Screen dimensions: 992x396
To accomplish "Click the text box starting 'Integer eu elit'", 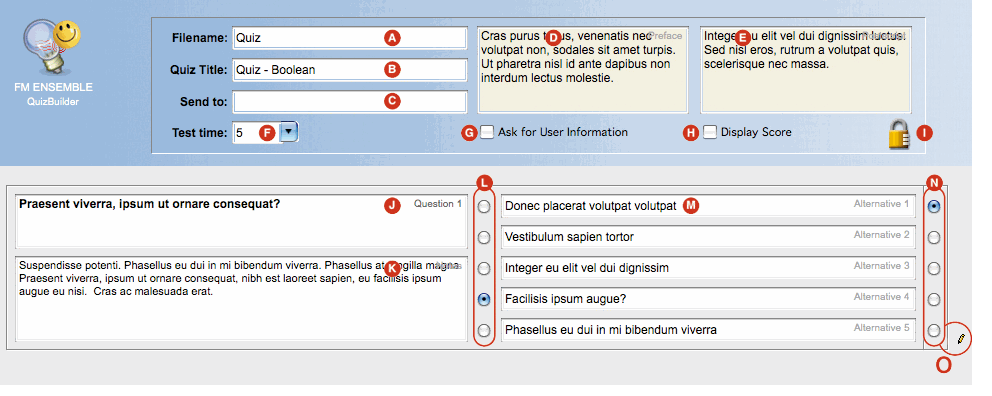I will coord(805,70).
